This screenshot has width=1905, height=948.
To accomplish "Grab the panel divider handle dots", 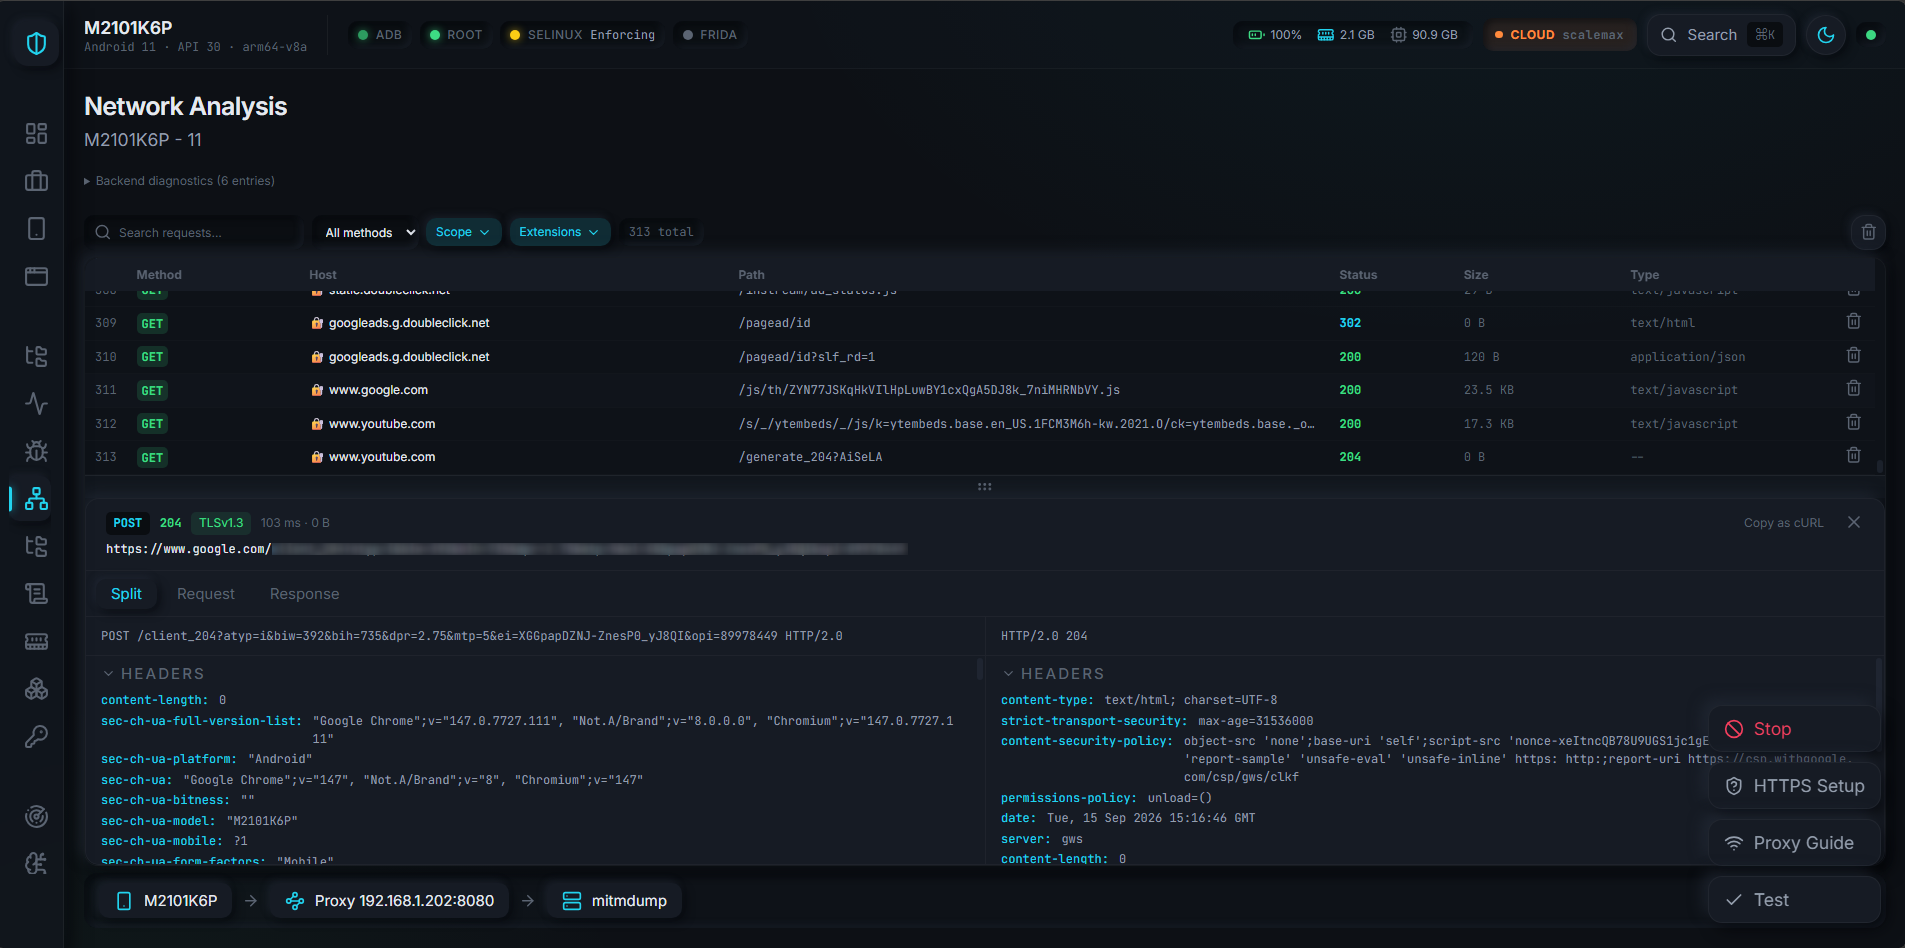I will (984, 487).
